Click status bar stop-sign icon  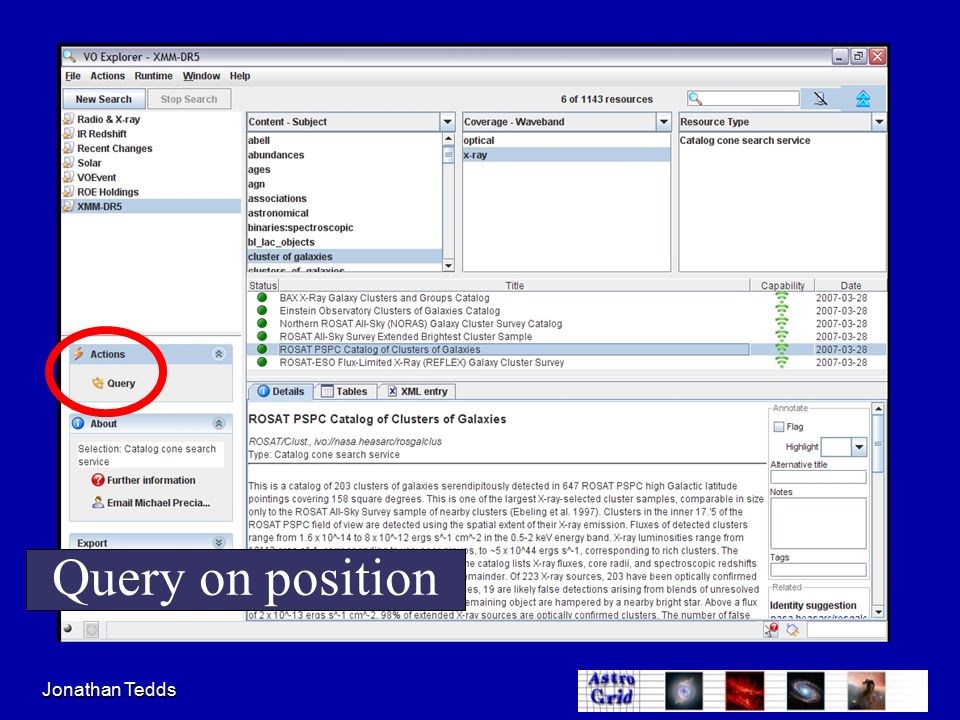coord(771,630)
